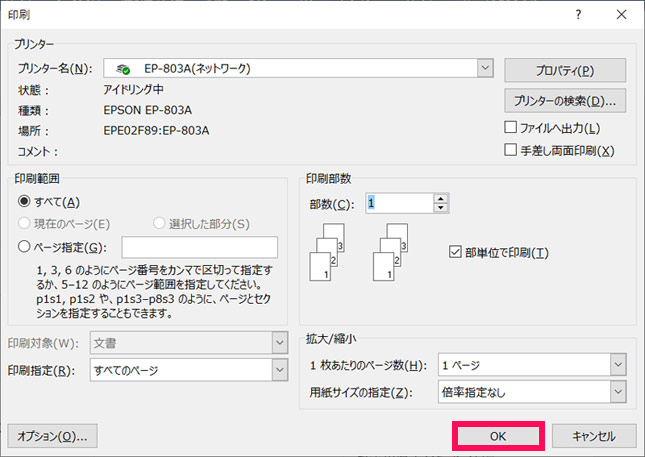This screenshot has width=645, height=457.
Task: Expand 1枚あたりのページ数 dropdown
Action: click(x=618, y=365)
